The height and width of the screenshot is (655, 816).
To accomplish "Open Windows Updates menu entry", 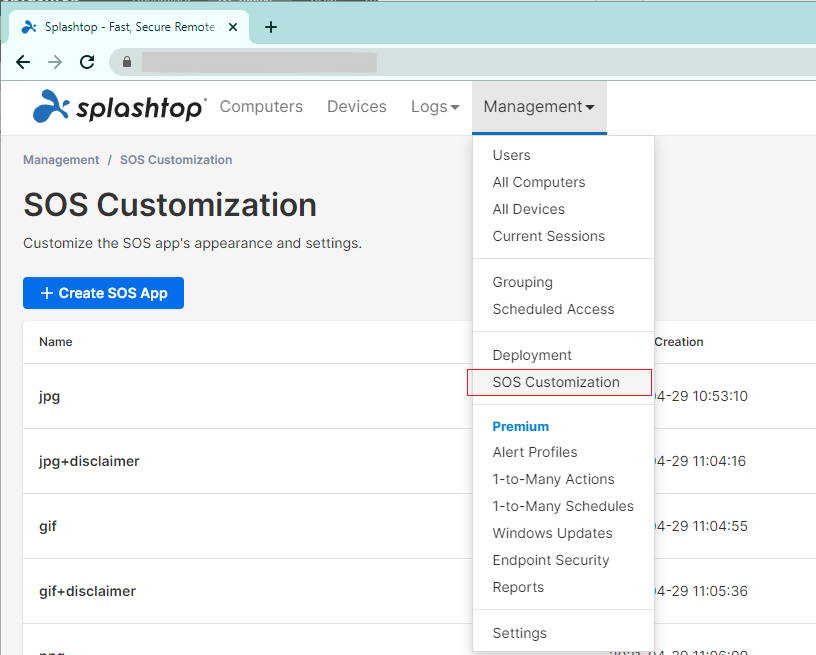I will [552, 533].
